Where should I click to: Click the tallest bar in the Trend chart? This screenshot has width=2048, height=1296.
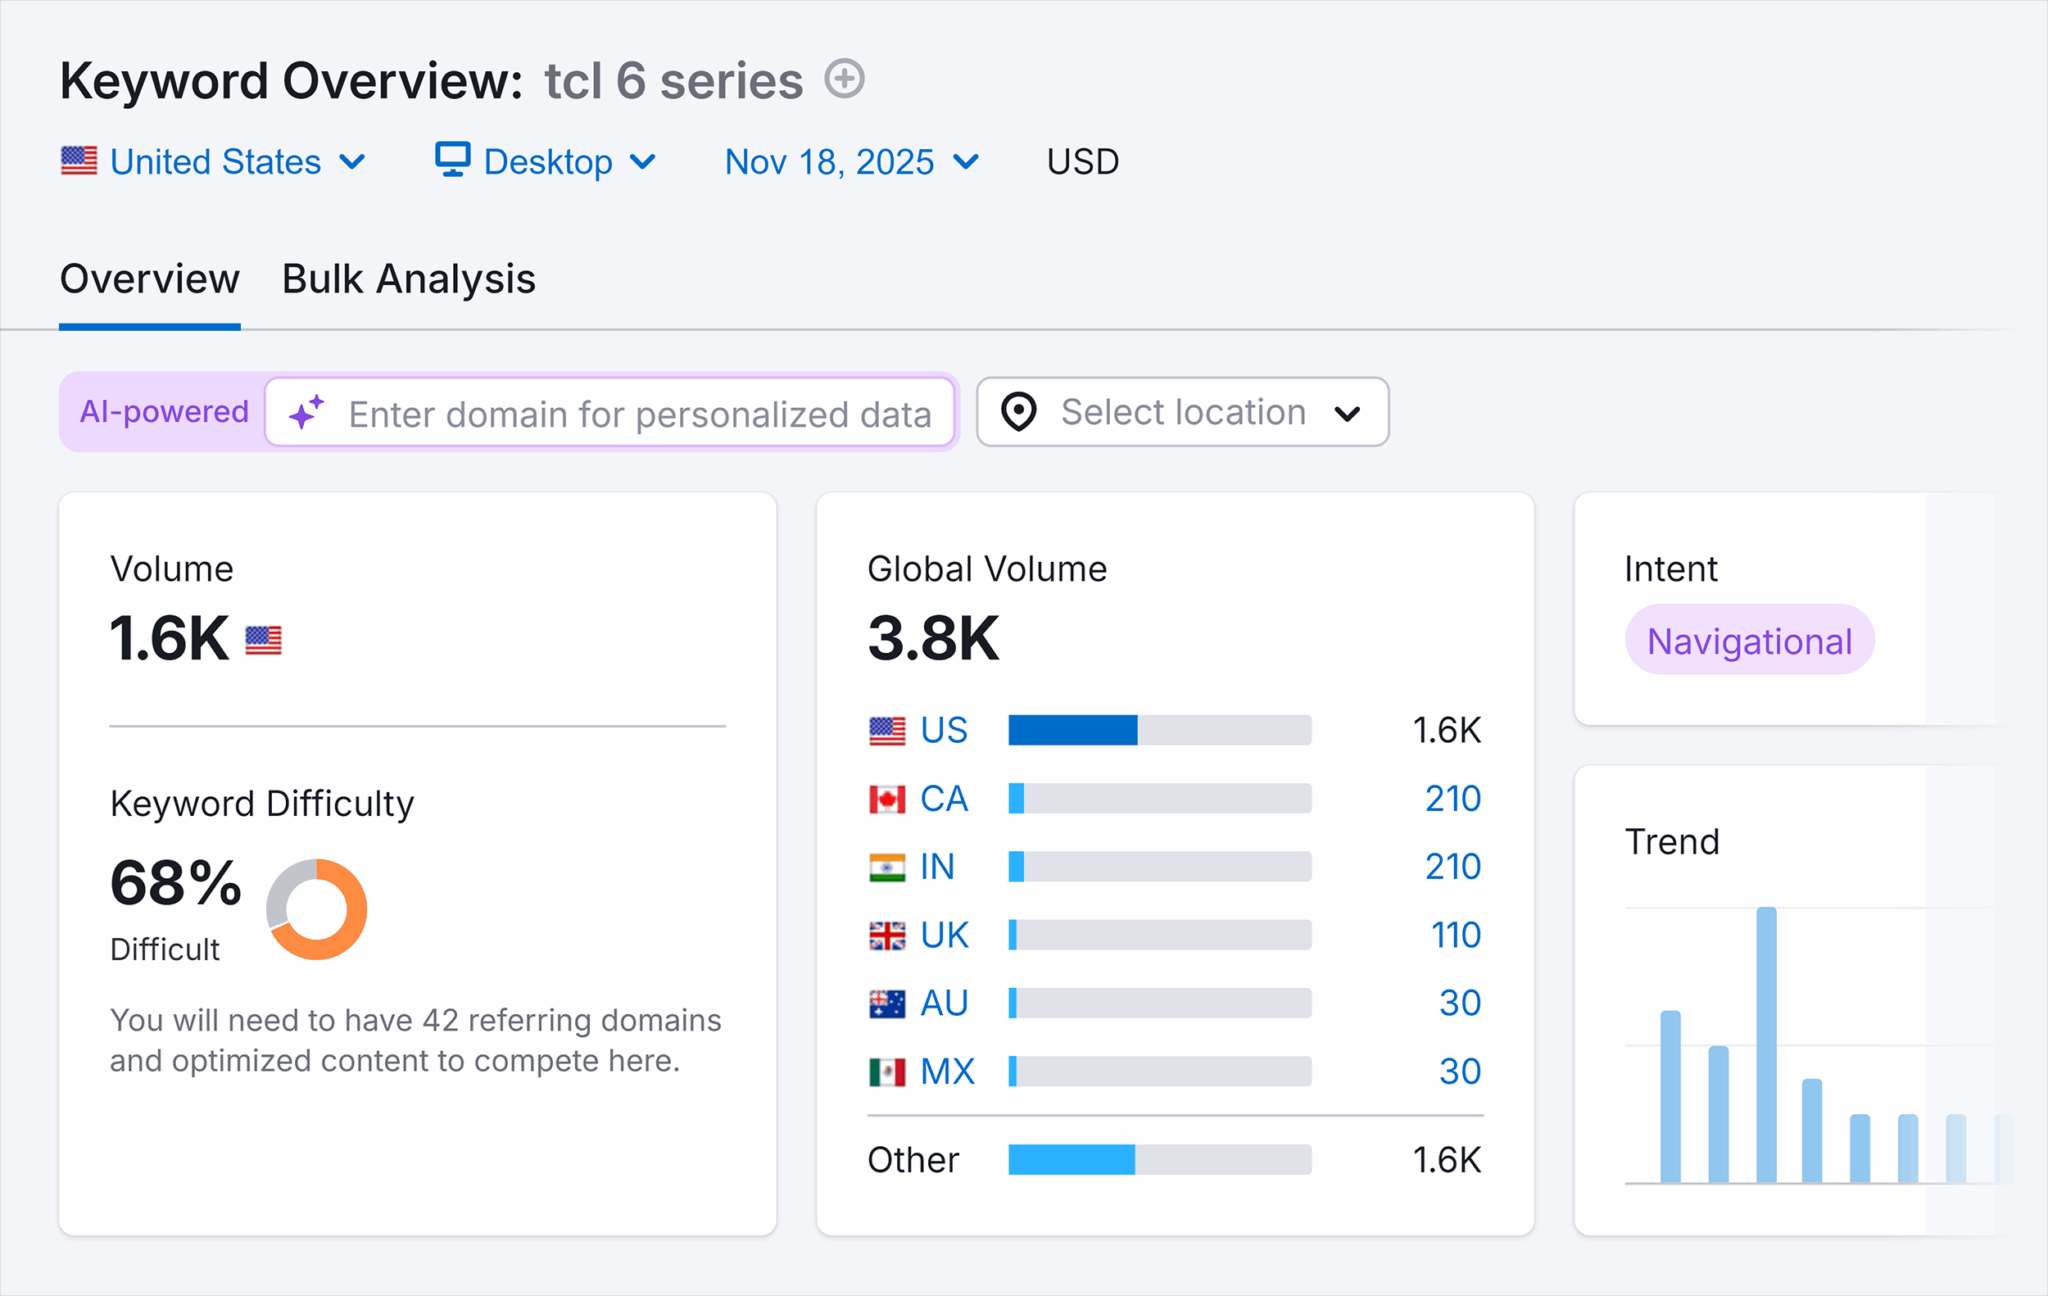click(1767, 1045)
